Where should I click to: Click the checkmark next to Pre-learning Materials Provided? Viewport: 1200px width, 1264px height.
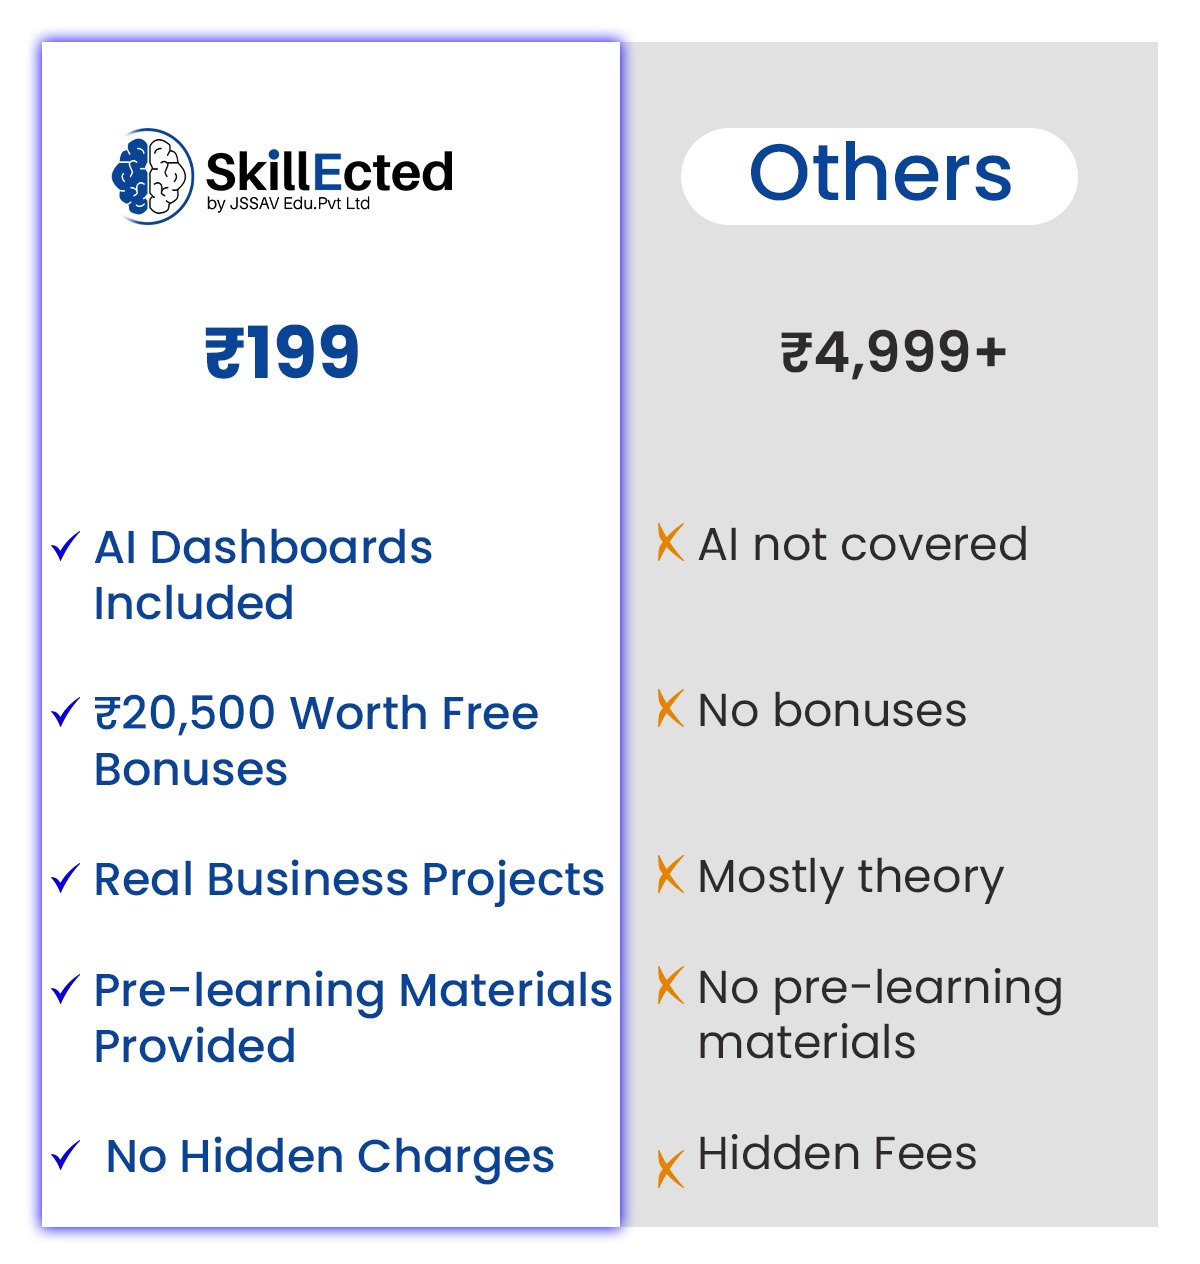(65, 989)
